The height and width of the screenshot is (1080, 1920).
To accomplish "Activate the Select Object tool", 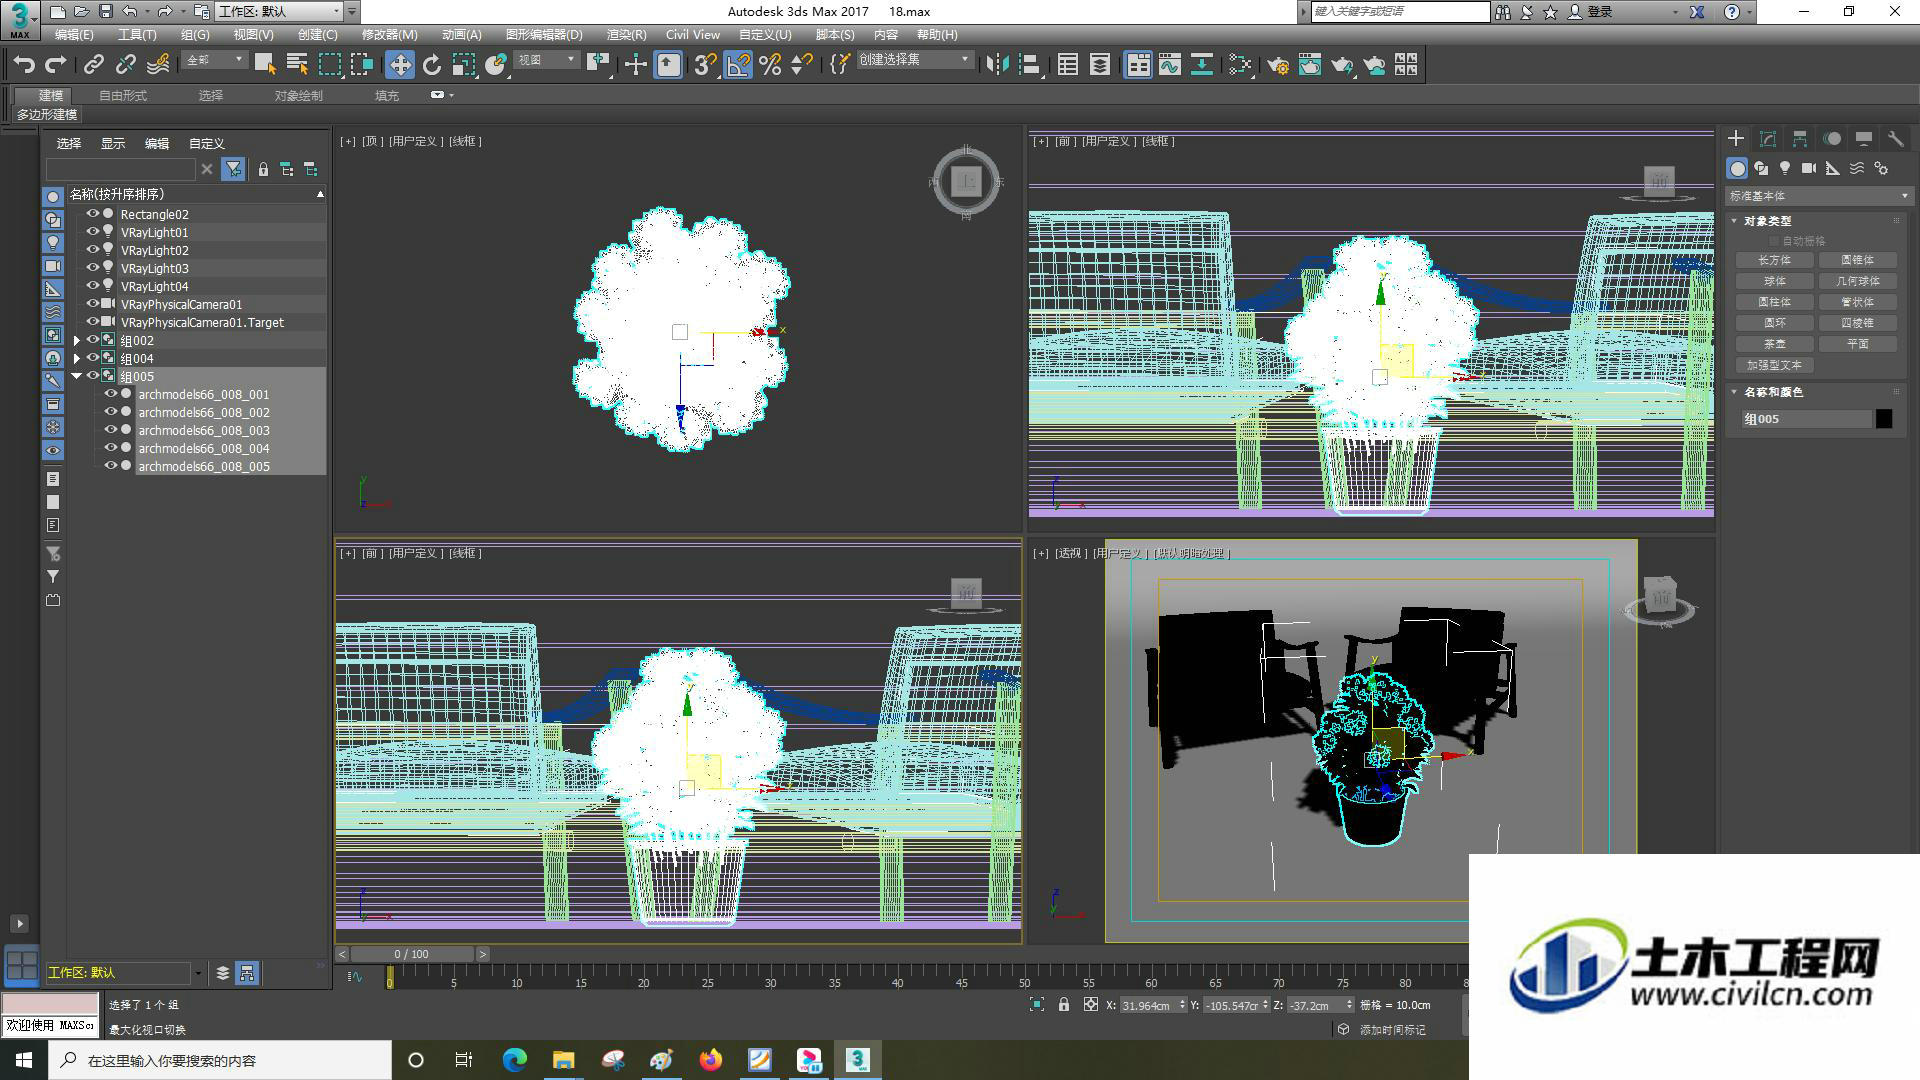I will (265, 65).
